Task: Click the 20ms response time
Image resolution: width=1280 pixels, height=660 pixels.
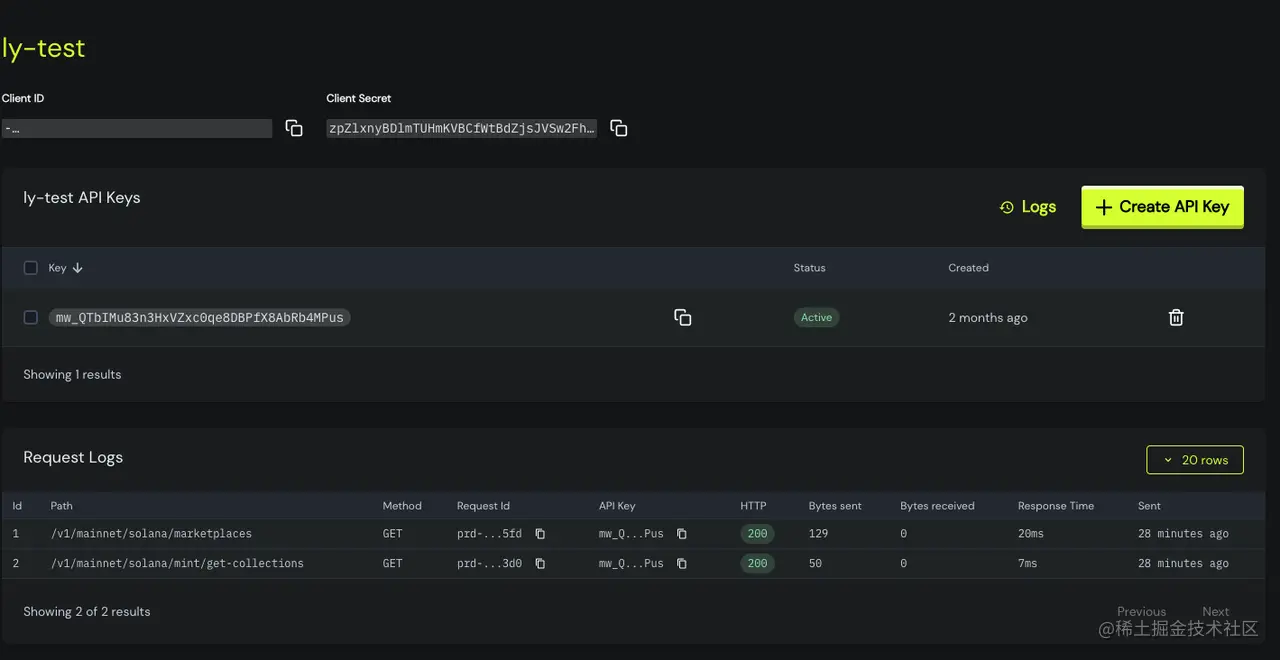Action: click(x=1031, y=534)
